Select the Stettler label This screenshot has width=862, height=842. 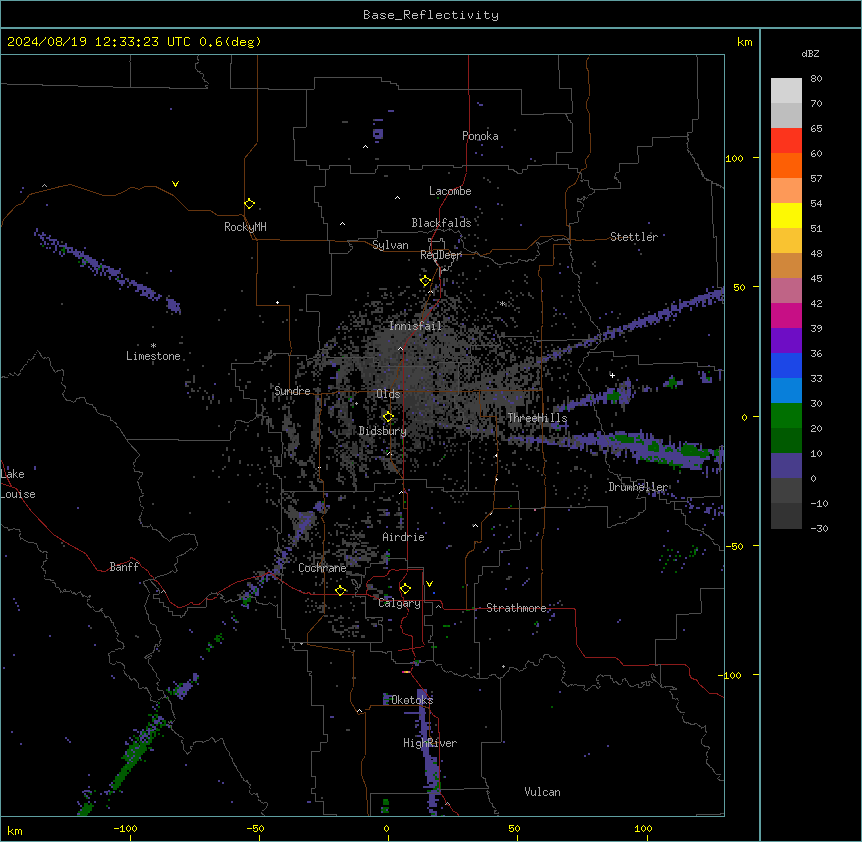(634, 237)
